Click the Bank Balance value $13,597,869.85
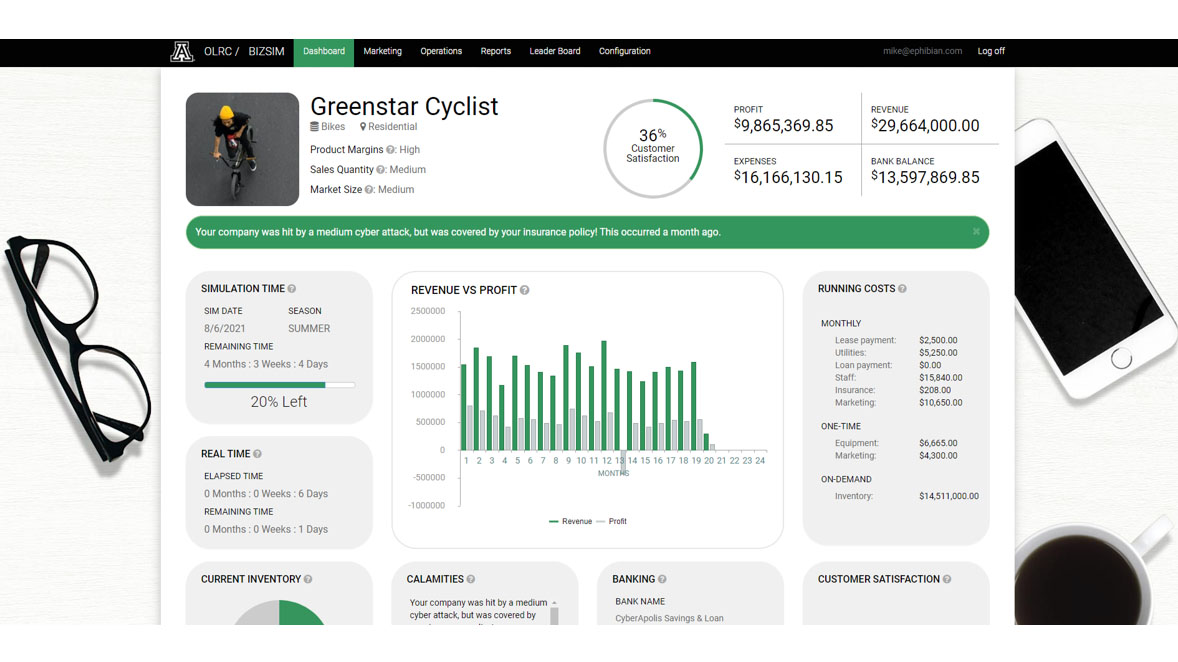 coord(925,177)
